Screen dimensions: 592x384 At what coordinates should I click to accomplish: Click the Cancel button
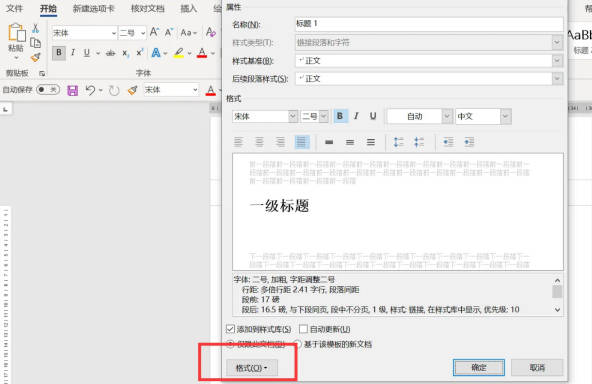point(537,367)
